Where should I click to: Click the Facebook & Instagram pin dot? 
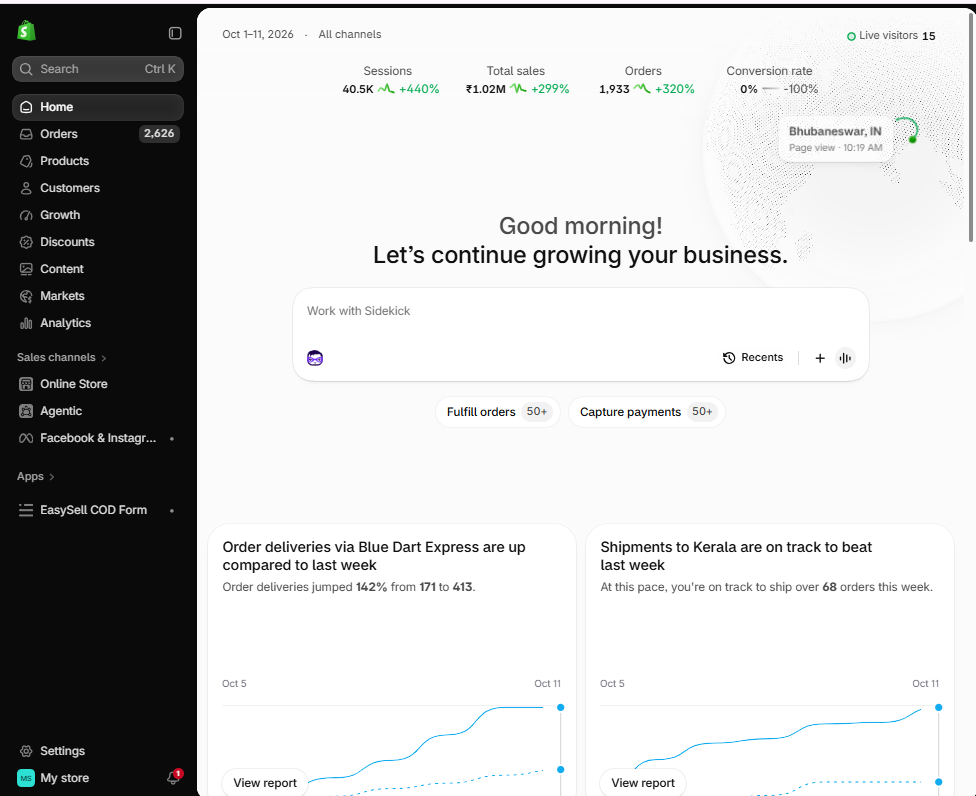(x=172, y=439)
